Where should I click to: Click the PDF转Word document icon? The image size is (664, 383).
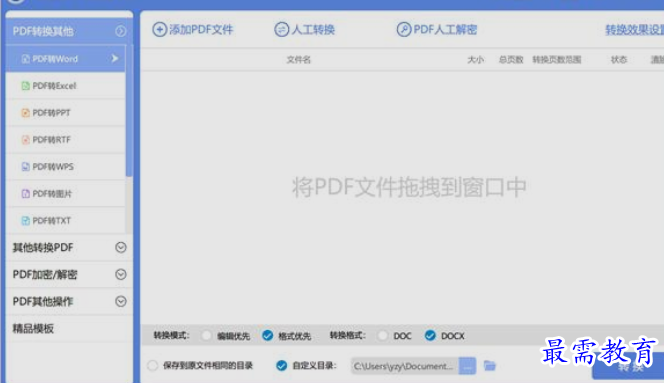26,59
